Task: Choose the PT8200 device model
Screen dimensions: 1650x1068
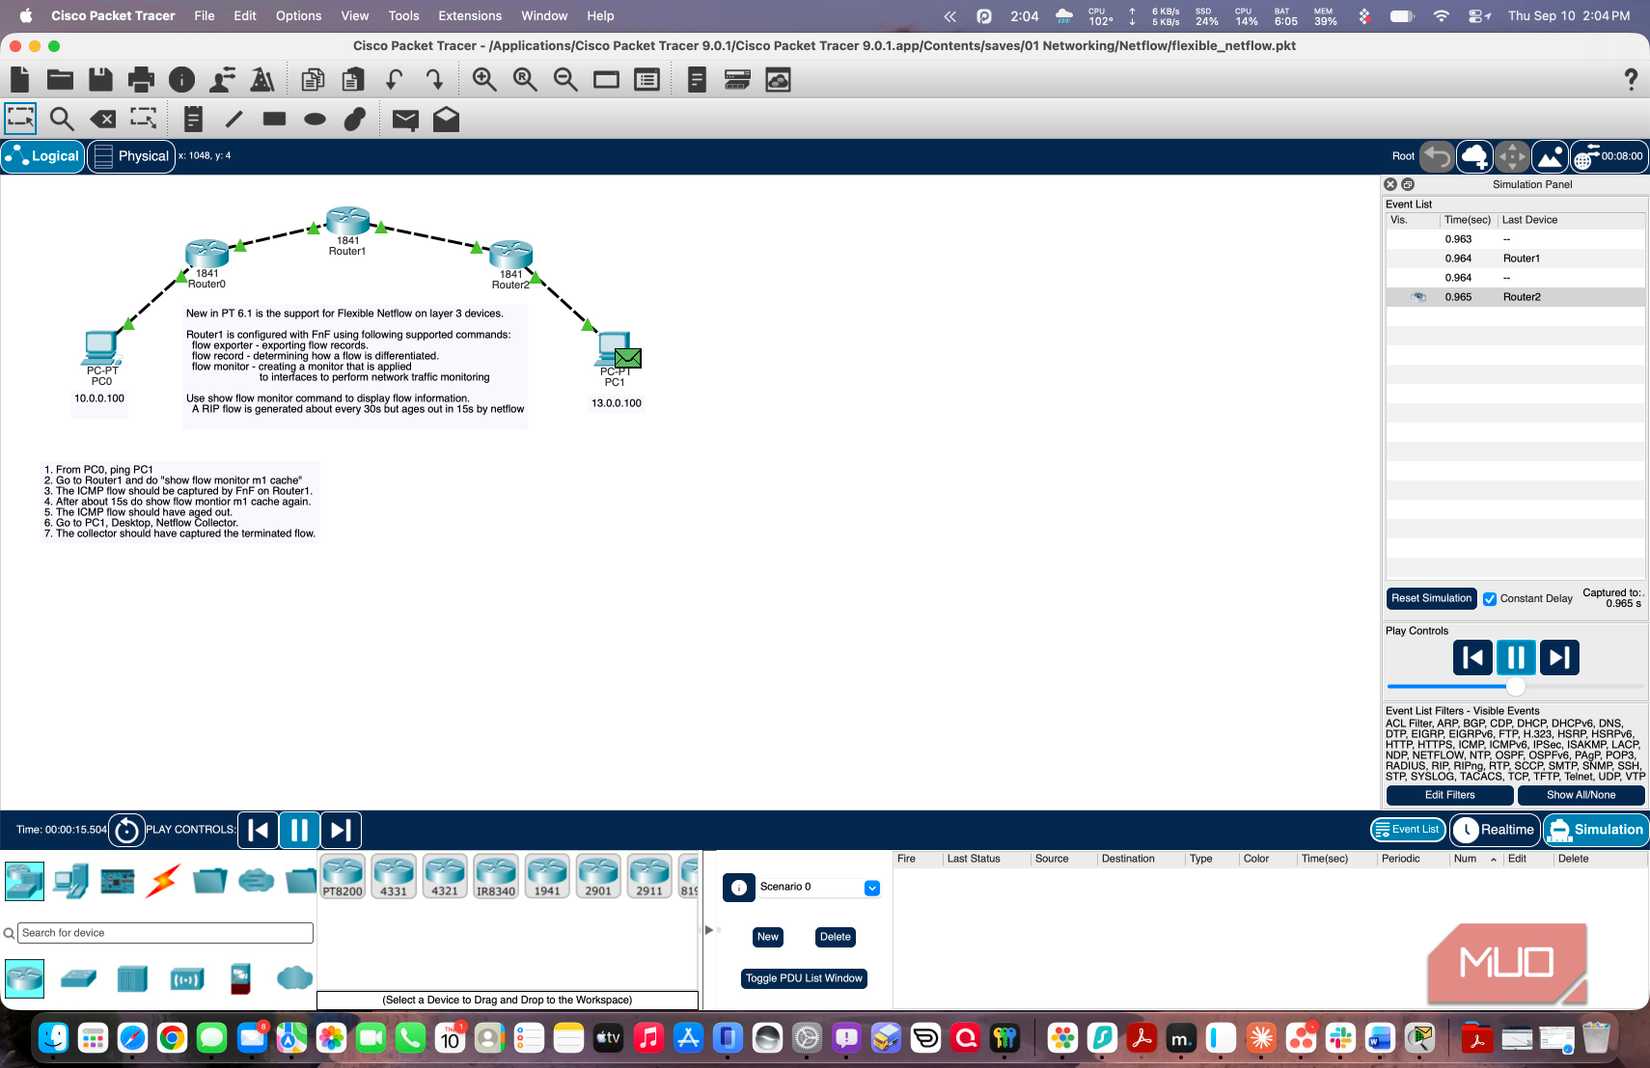Action: (343, 876)
